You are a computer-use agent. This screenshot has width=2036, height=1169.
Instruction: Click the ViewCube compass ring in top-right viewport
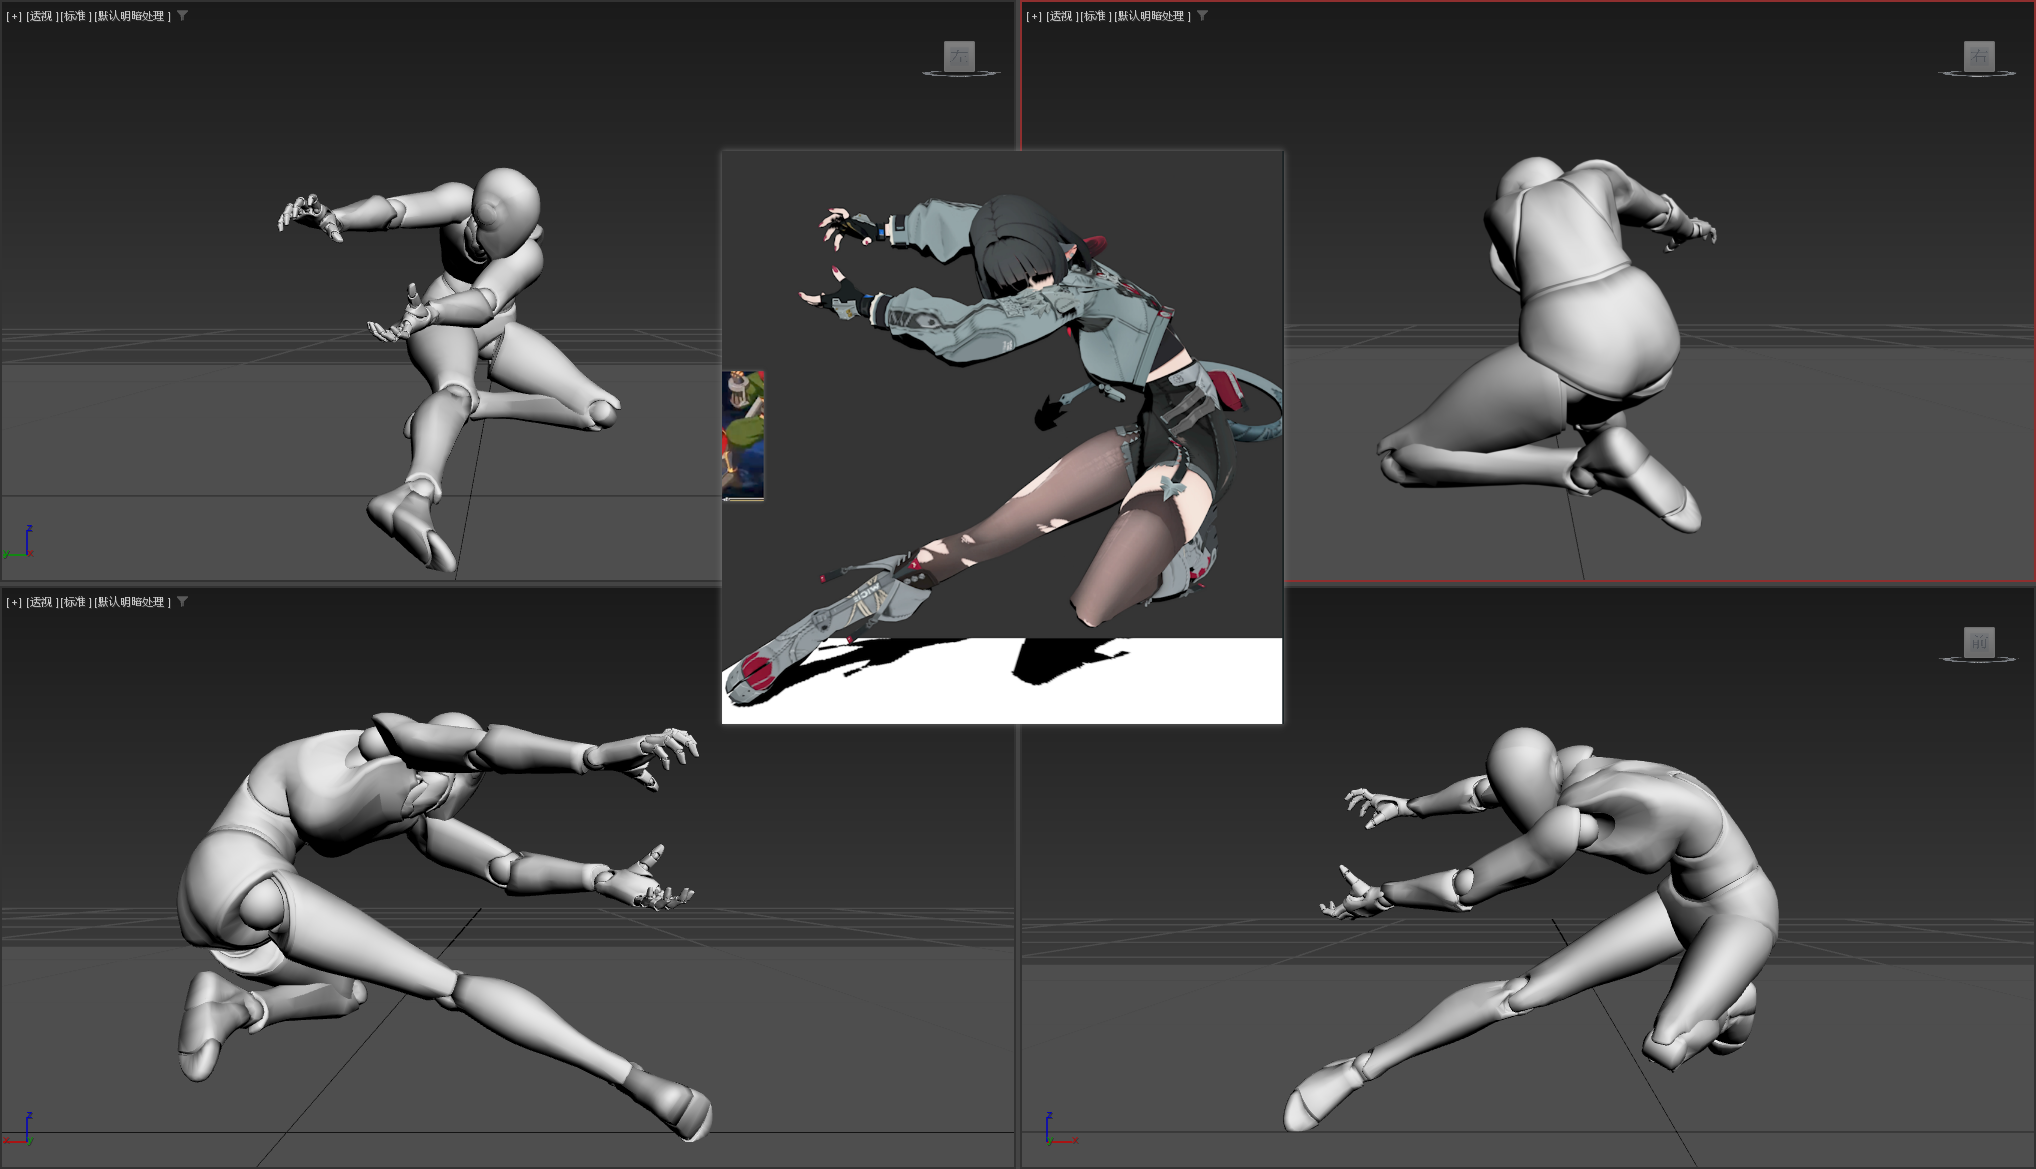(1977, 74)
